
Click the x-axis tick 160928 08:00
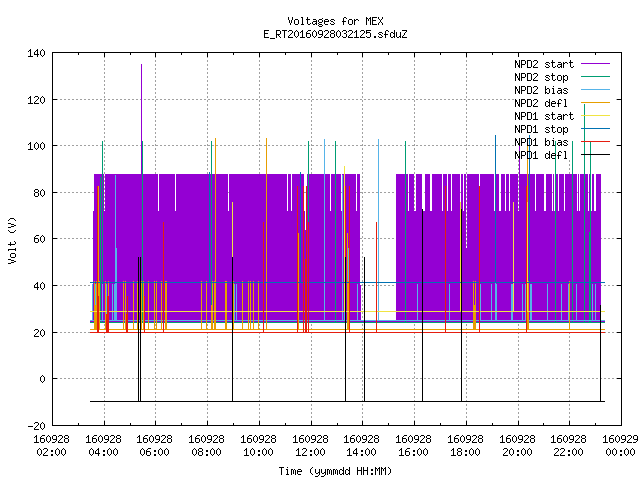206,446
